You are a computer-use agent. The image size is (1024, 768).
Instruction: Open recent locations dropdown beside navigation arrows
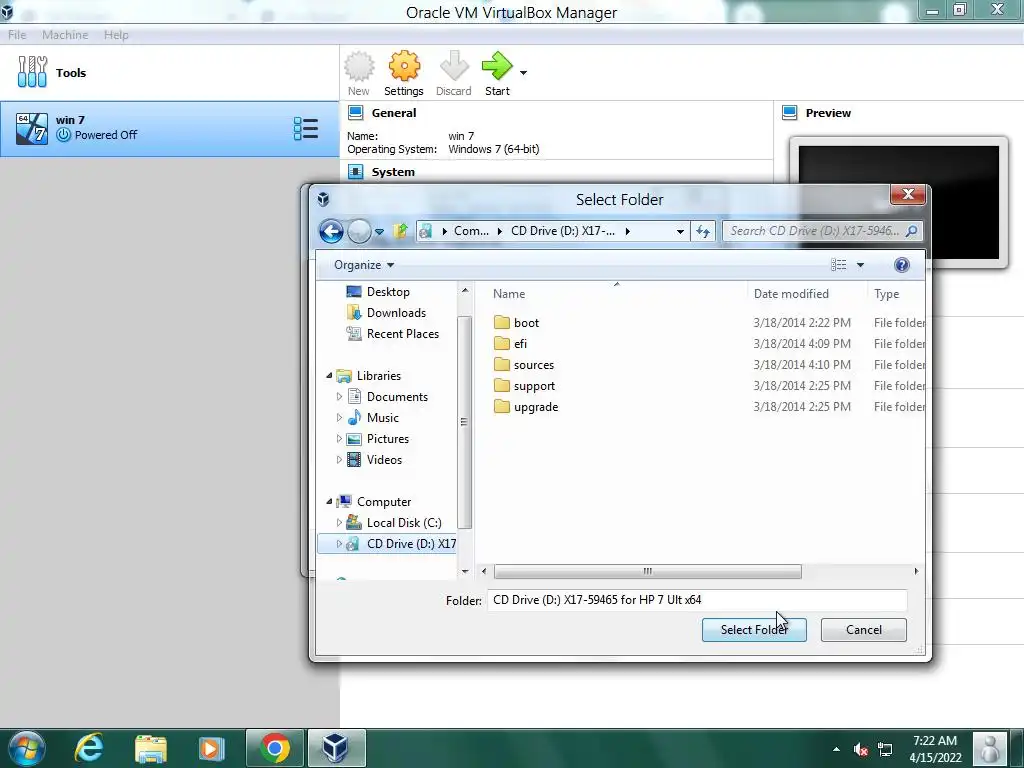379,231
